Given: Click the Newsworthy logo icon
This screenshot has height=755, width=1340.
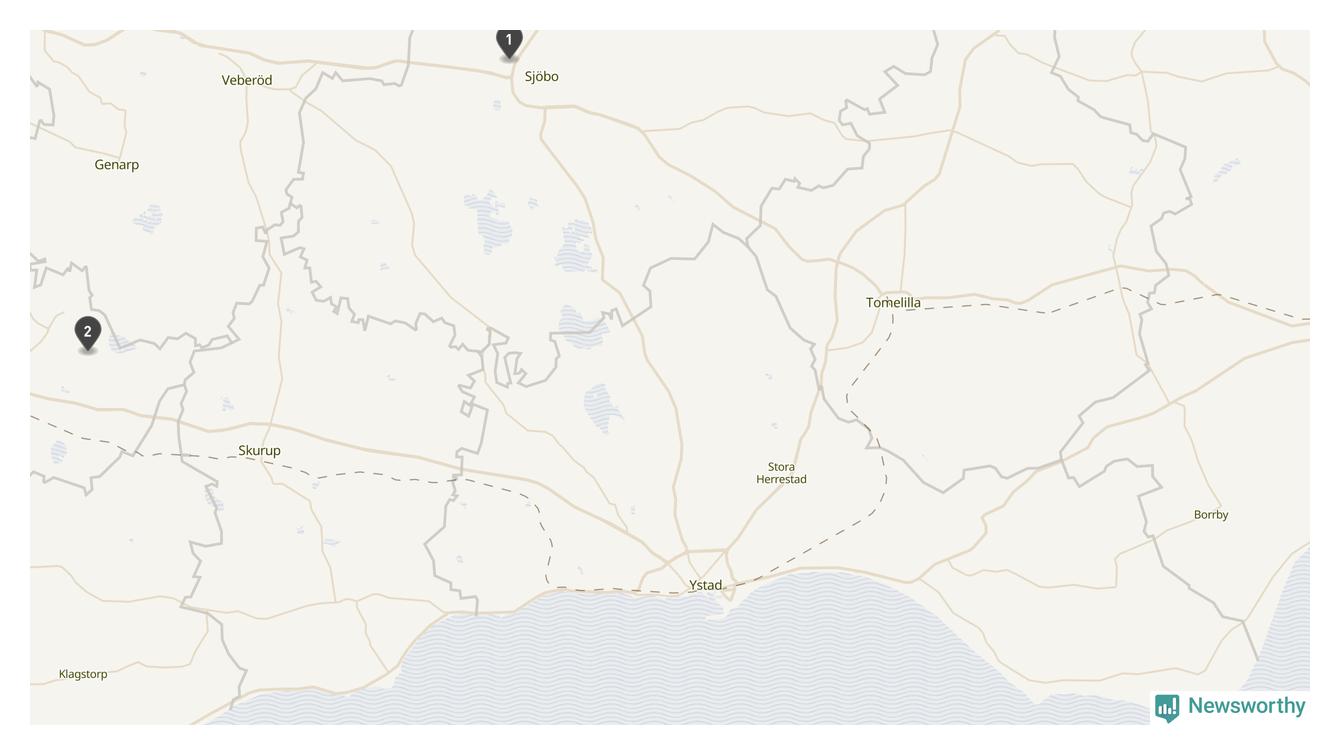Looking at the screenshot, I should click(1167, 708).
